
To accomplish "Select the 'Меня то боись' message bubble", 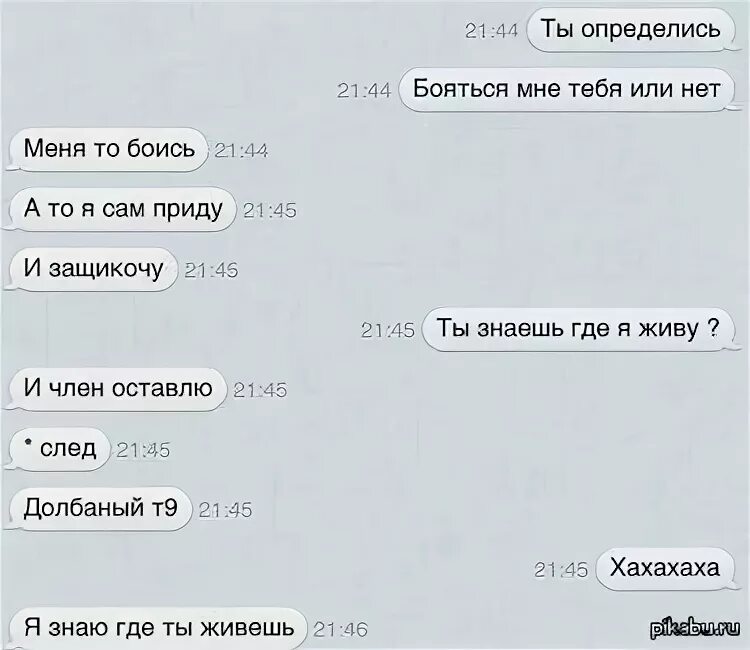I will (x=109, y=149).
